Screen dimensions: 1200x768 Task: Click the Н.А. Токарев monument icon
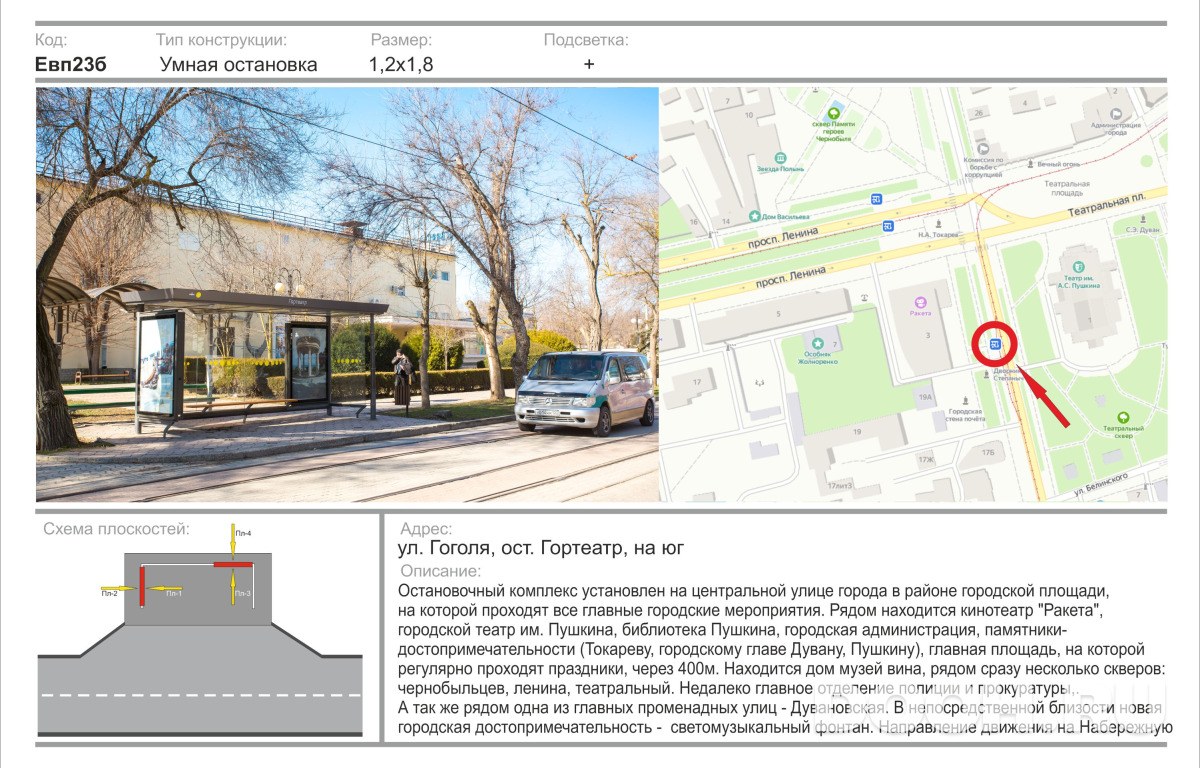click(938, 224)
